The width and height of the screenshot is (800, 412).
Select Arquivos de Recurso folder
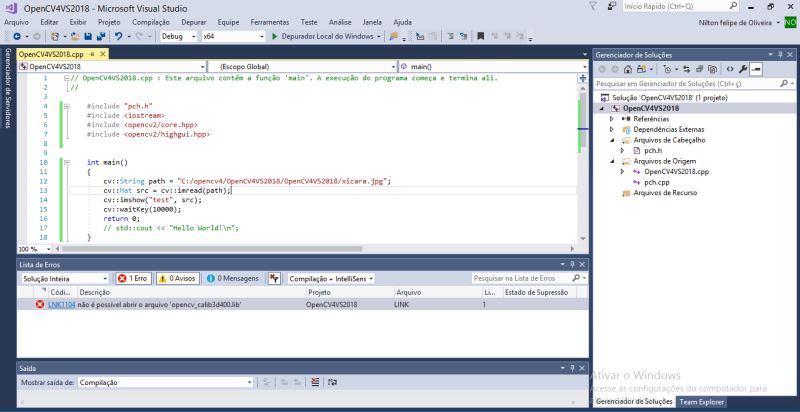pos(665,193)
